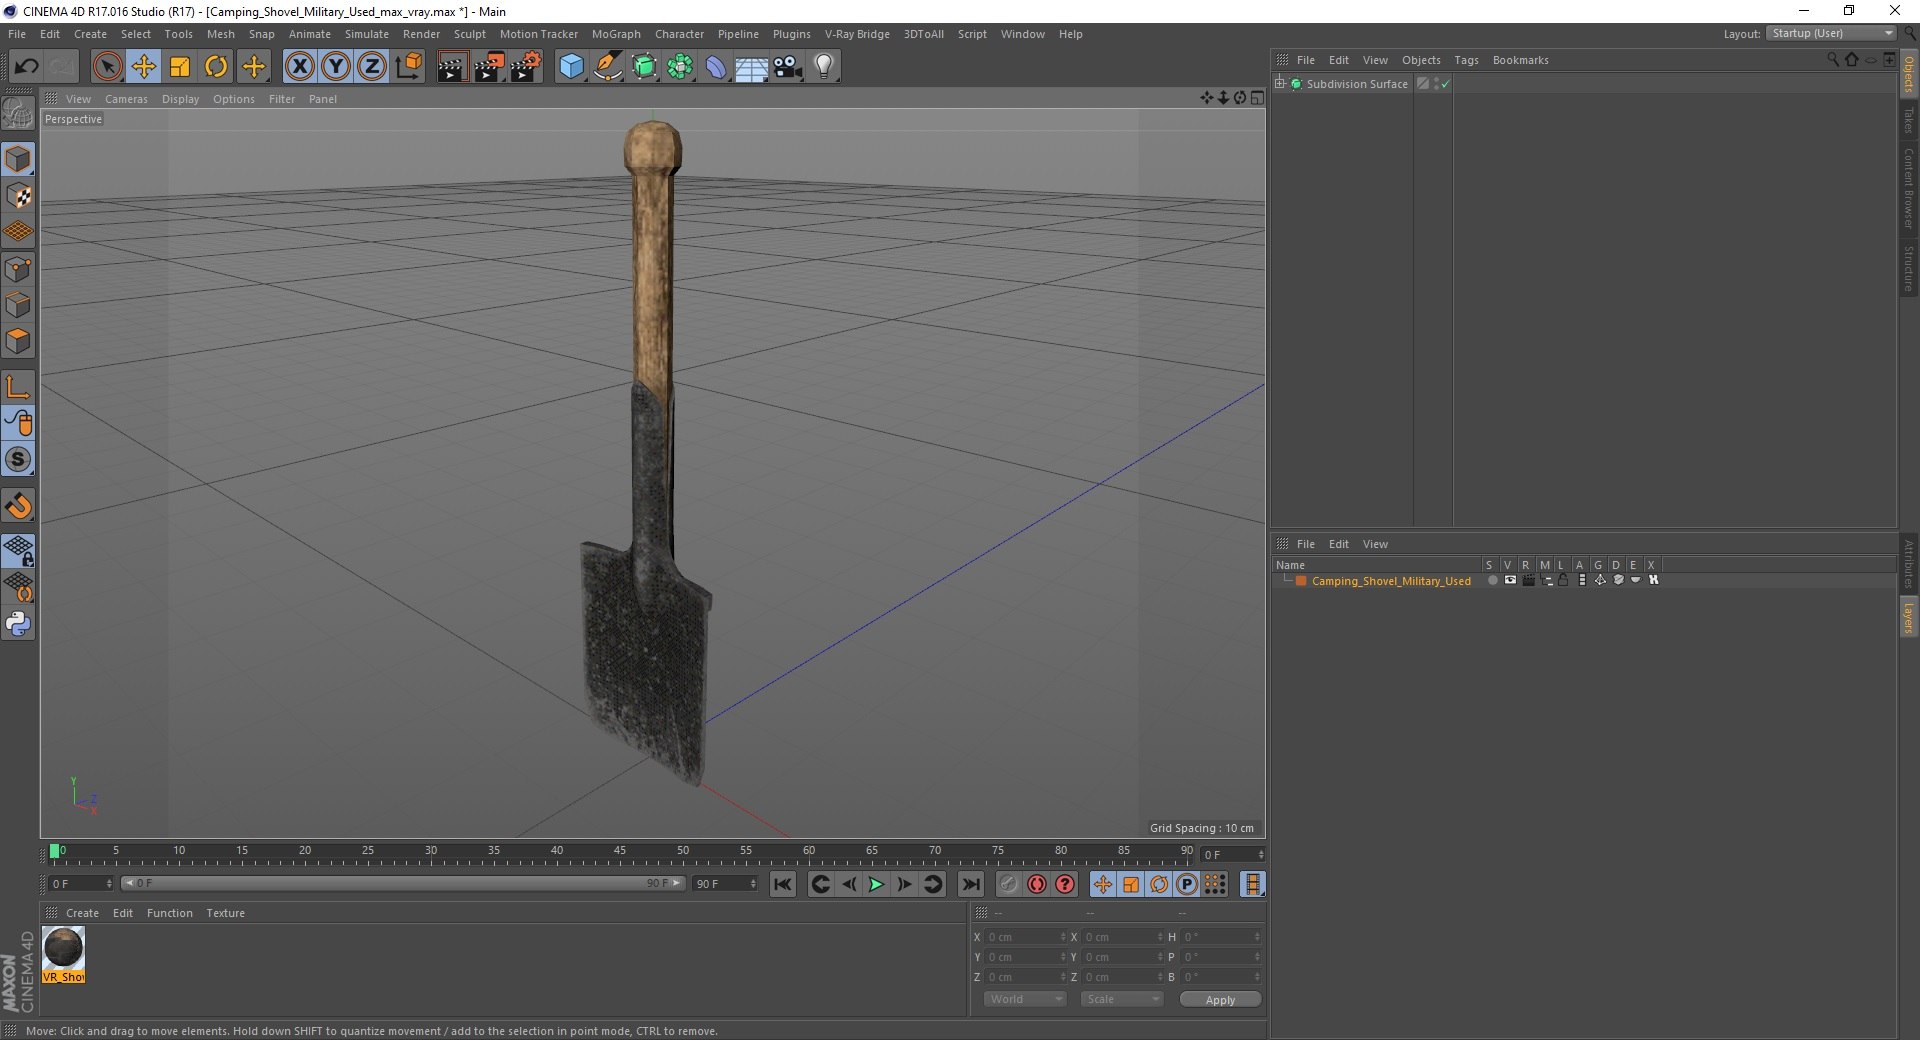Screen dimensions: 1920x1040
Task: Add Floor environment object icon
Action: coord(752,67)
